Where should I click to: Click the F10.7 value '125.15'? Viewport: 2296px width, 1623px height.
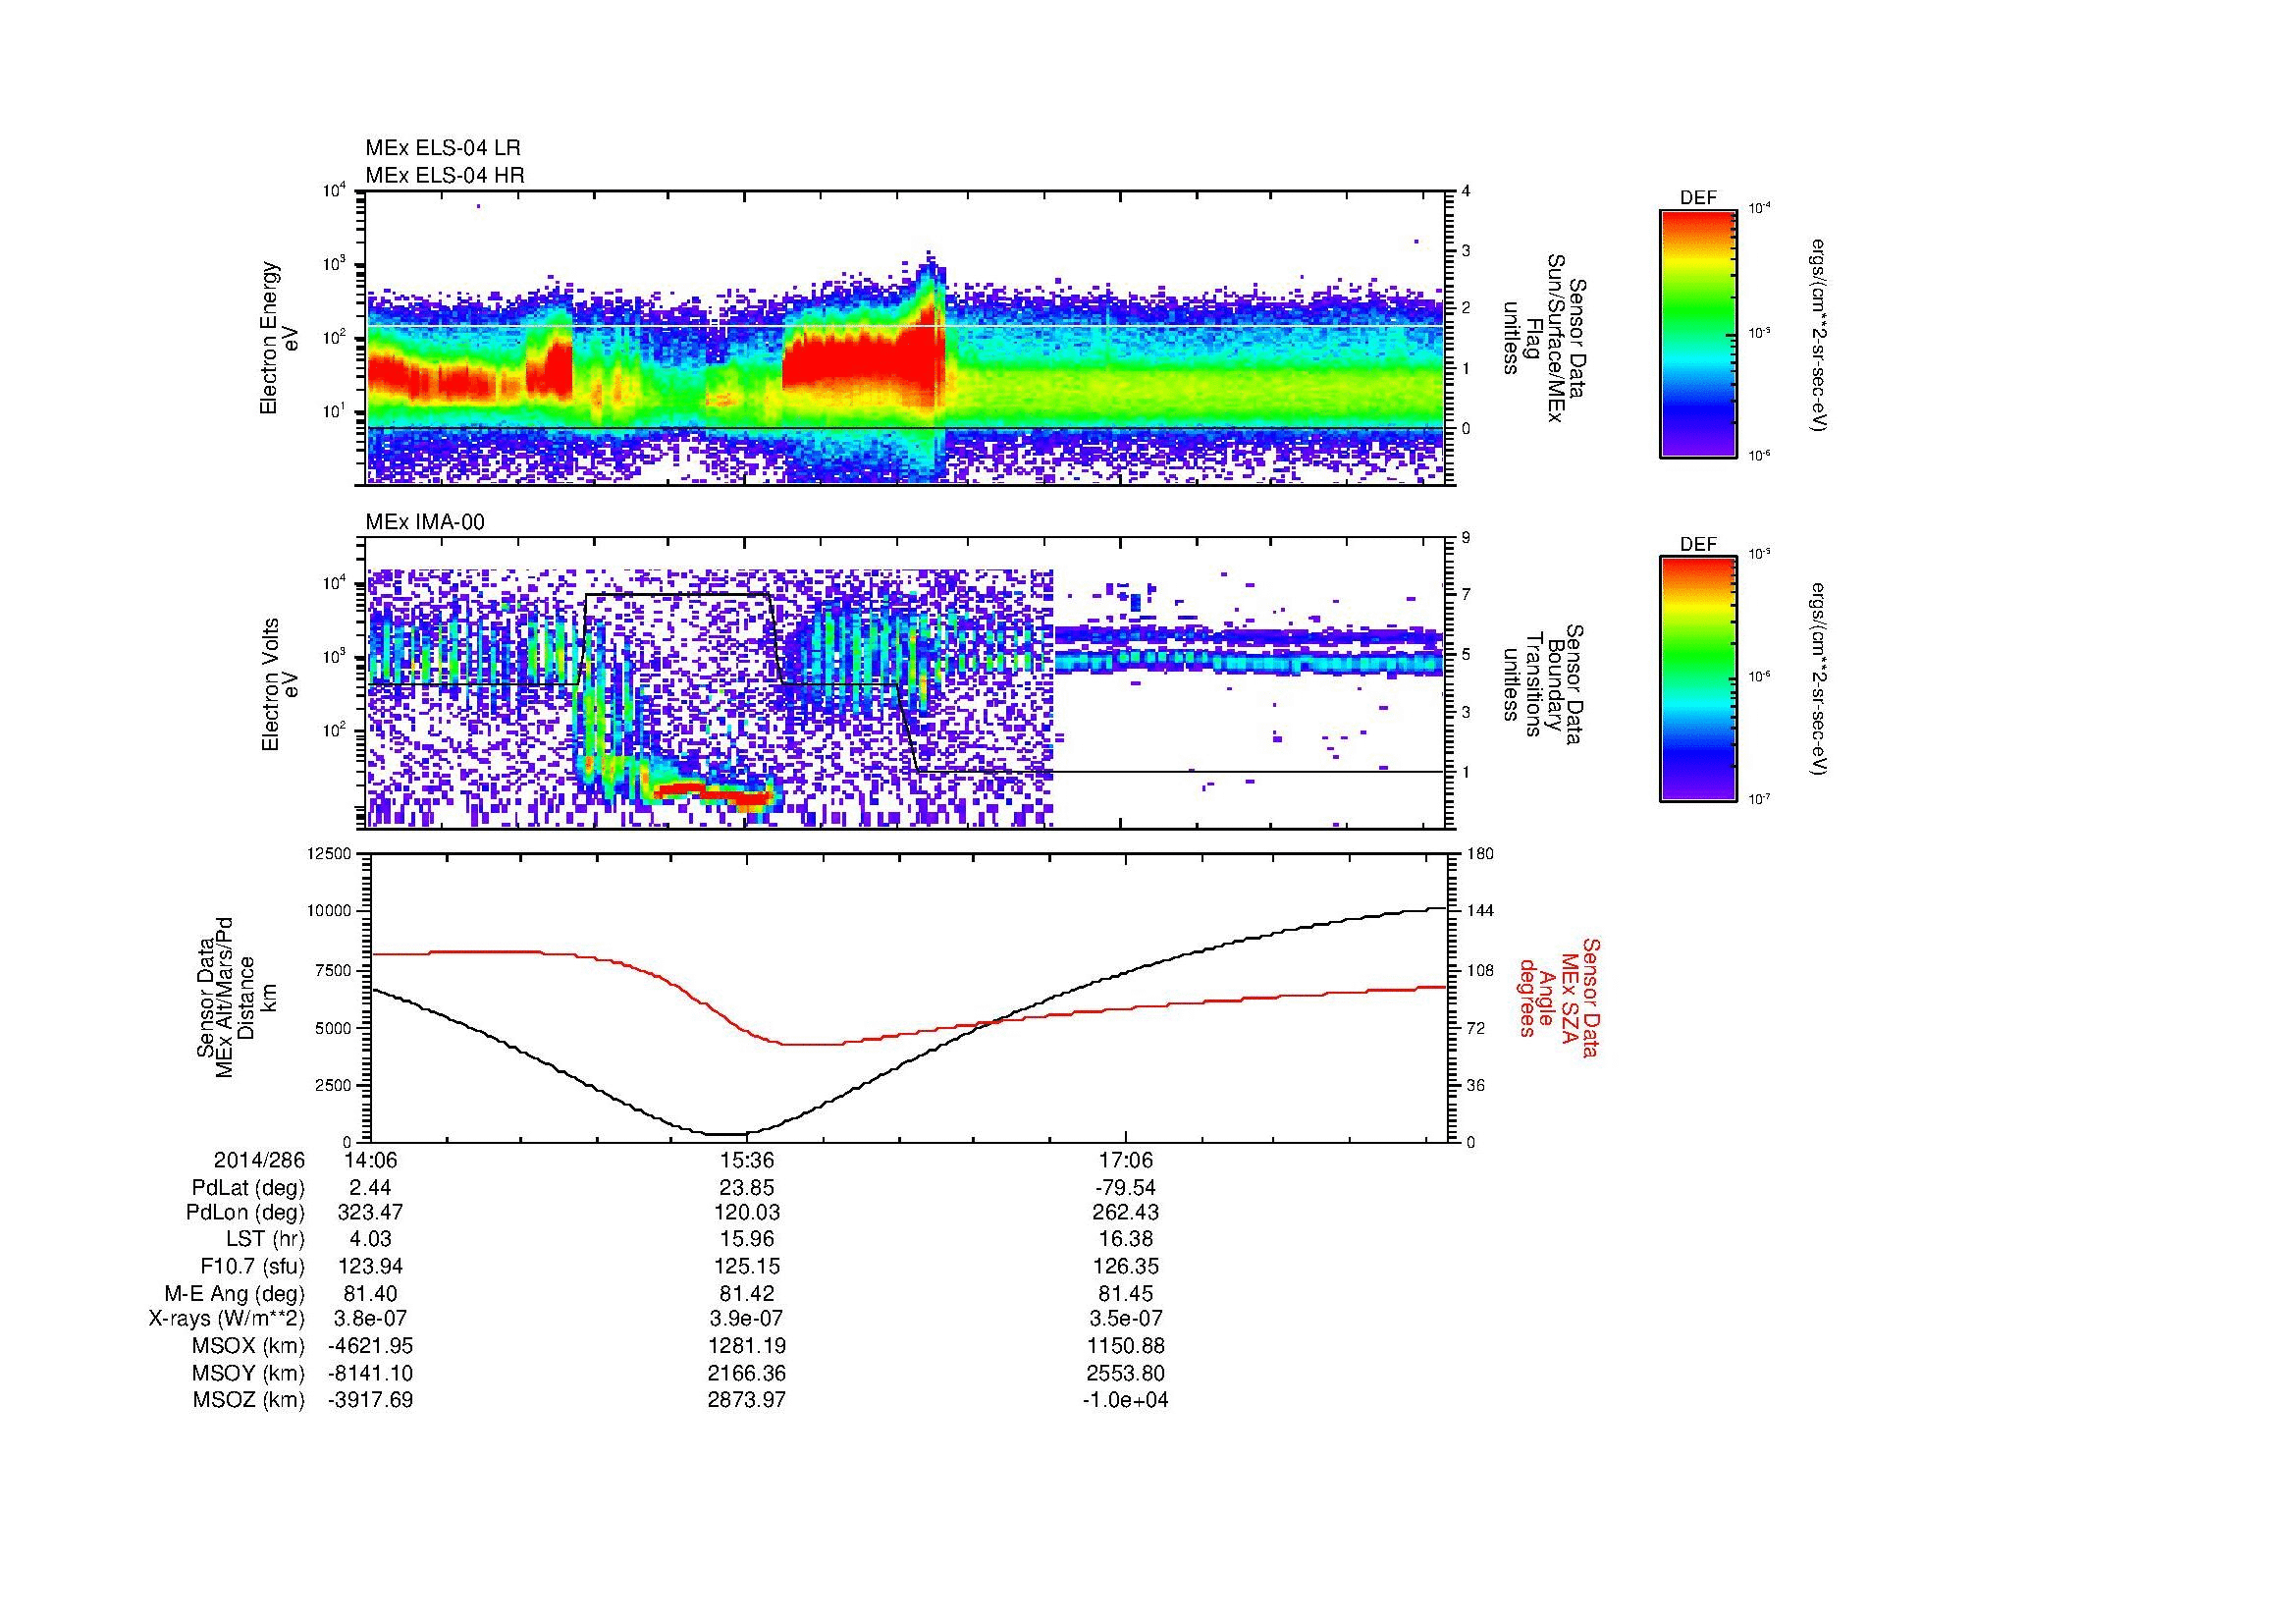747,1267
